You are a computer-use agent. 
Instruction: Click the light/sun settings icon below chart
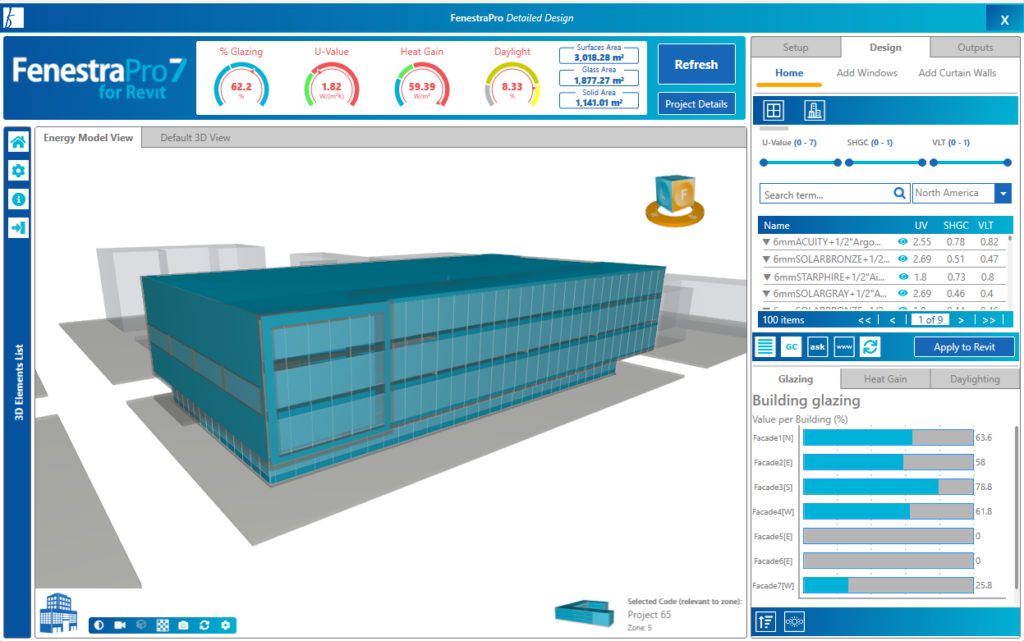(x=794, y=621)
